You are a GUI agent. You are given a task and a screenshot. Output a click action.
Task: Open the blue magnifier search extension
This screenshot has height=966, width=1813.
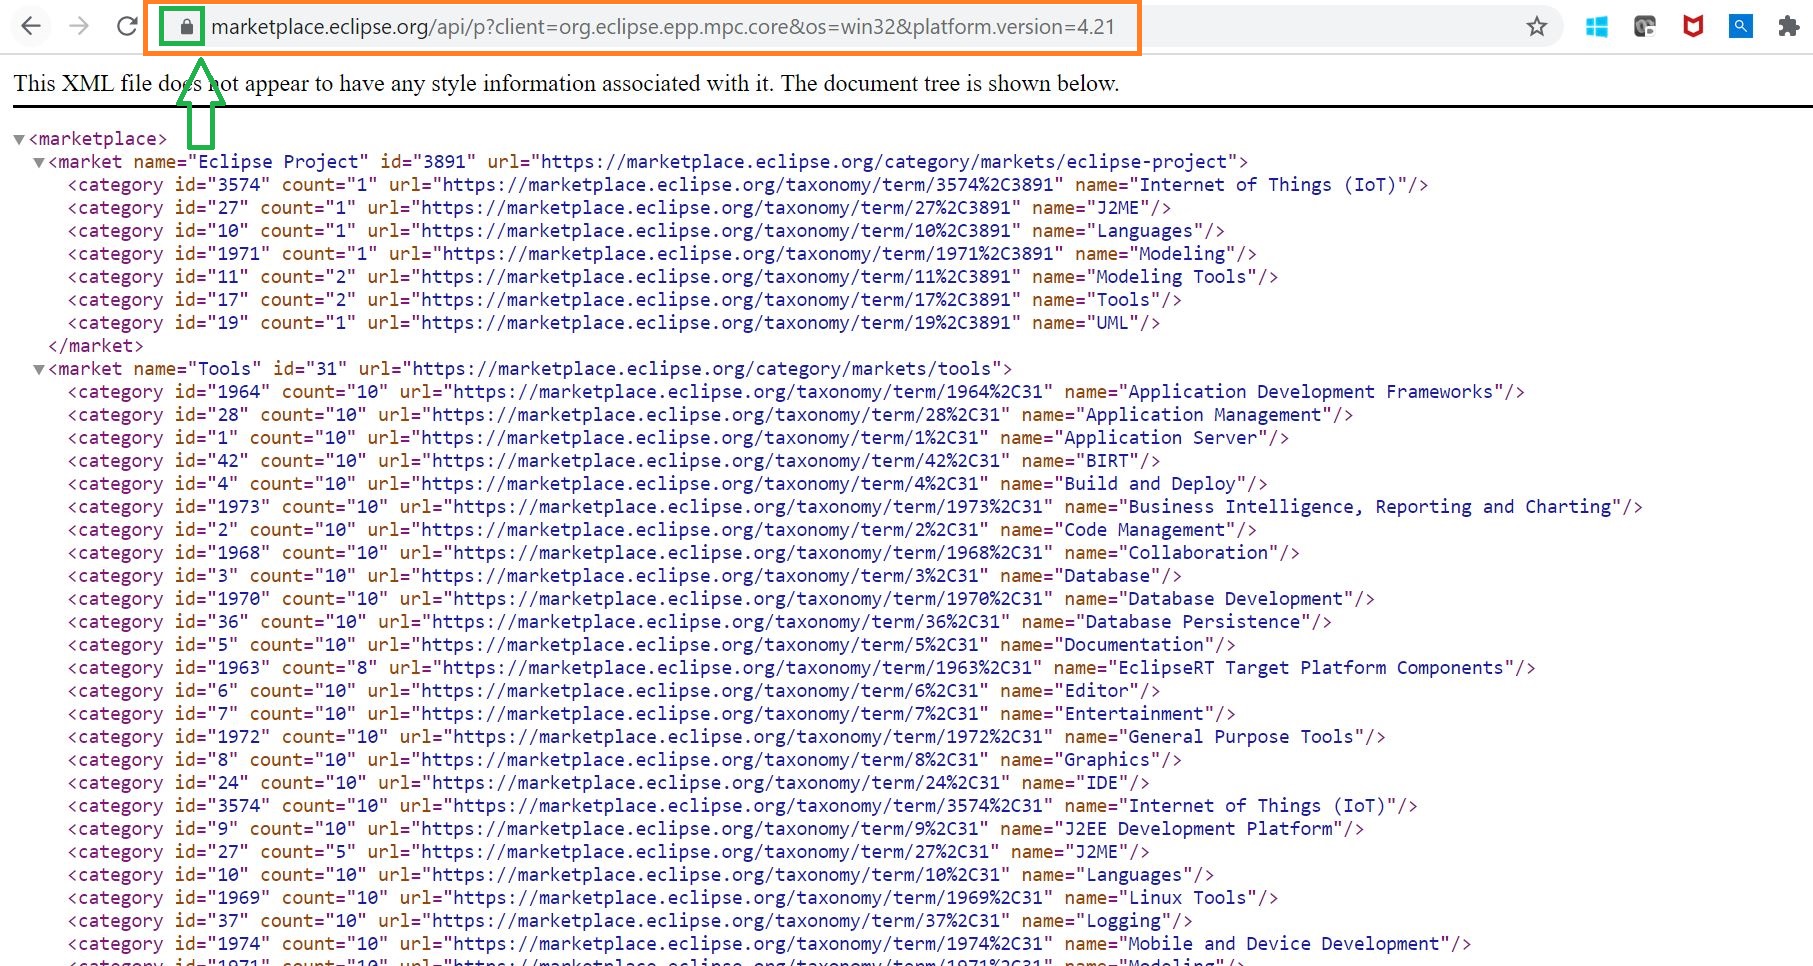1741,27
